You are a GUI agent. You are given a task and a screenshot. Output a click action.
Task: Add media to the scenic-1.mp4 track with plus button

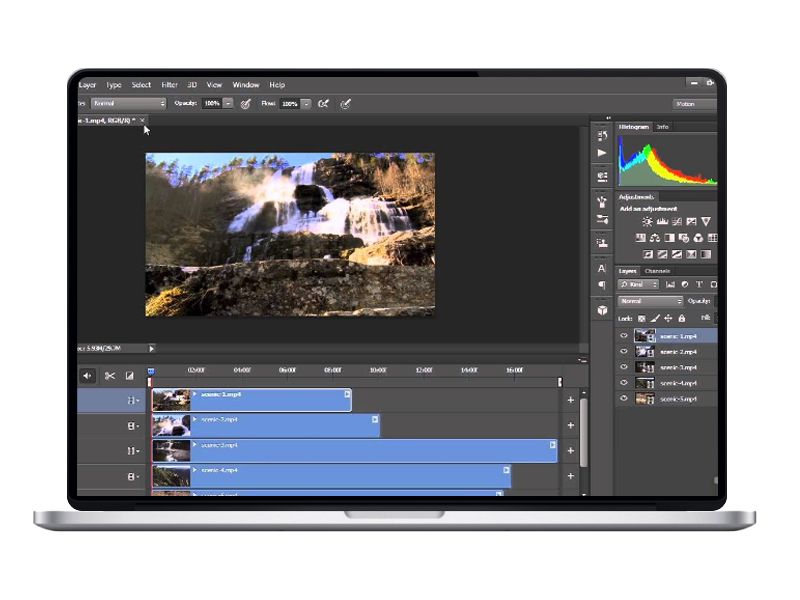(x=571, y=400)
